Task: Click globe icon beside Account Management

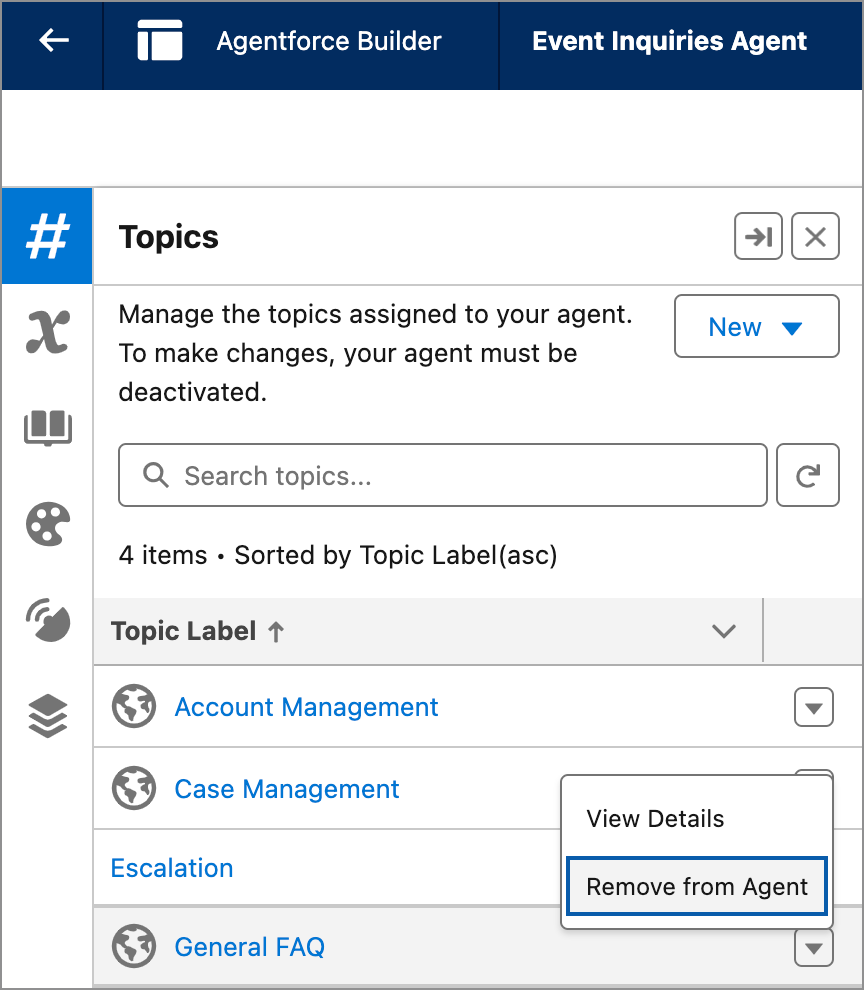Action: [x=134, y=706]
